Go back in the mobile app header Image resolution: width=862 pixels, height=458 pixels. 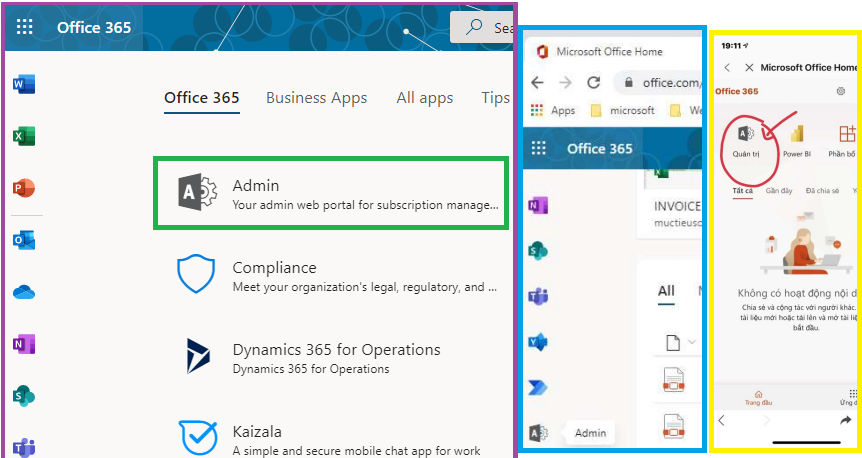[x=727, y=68]
